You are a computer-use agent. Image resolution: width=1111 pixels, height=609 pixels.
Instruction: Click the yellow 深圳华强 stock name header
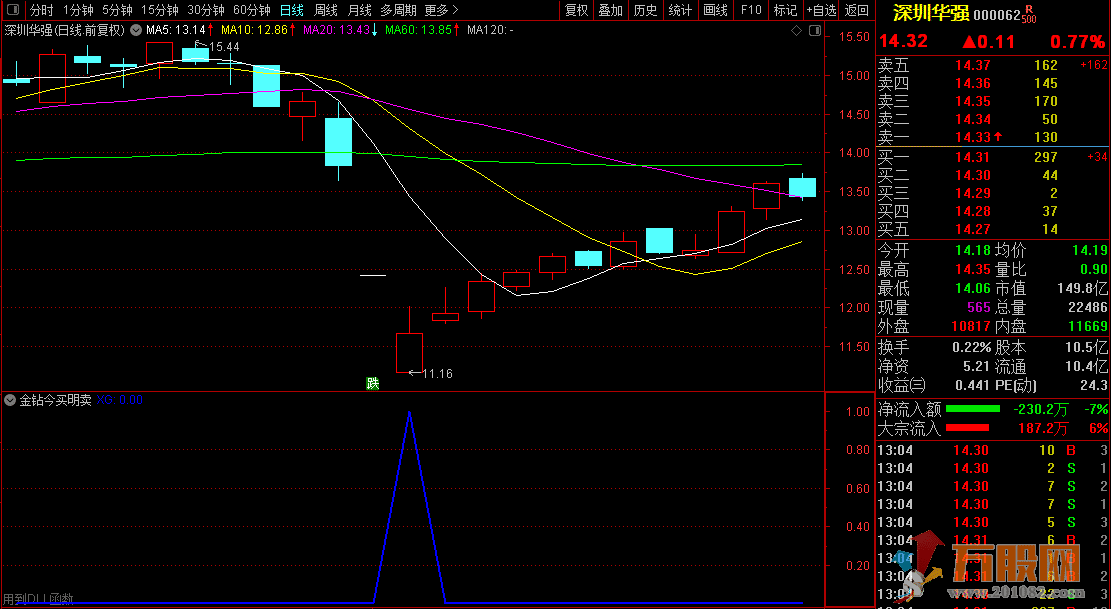[931, 13]
